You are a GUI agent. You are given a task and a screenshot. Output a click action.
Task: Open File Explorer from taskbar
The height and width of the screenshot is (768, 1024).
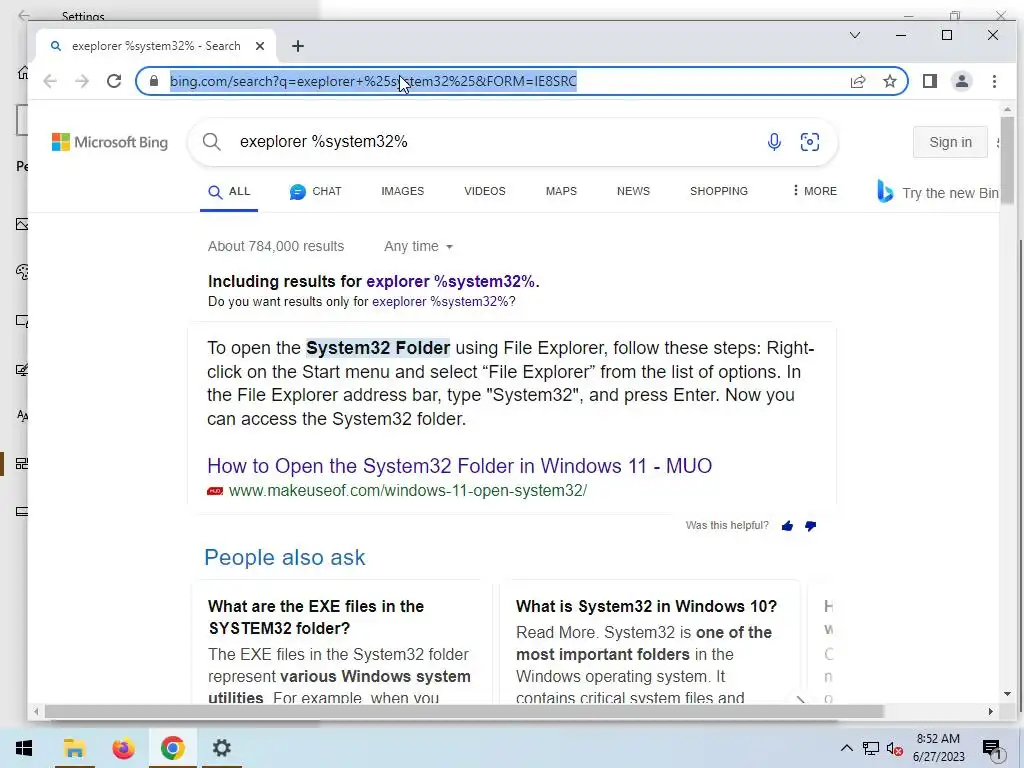point(74,748)
